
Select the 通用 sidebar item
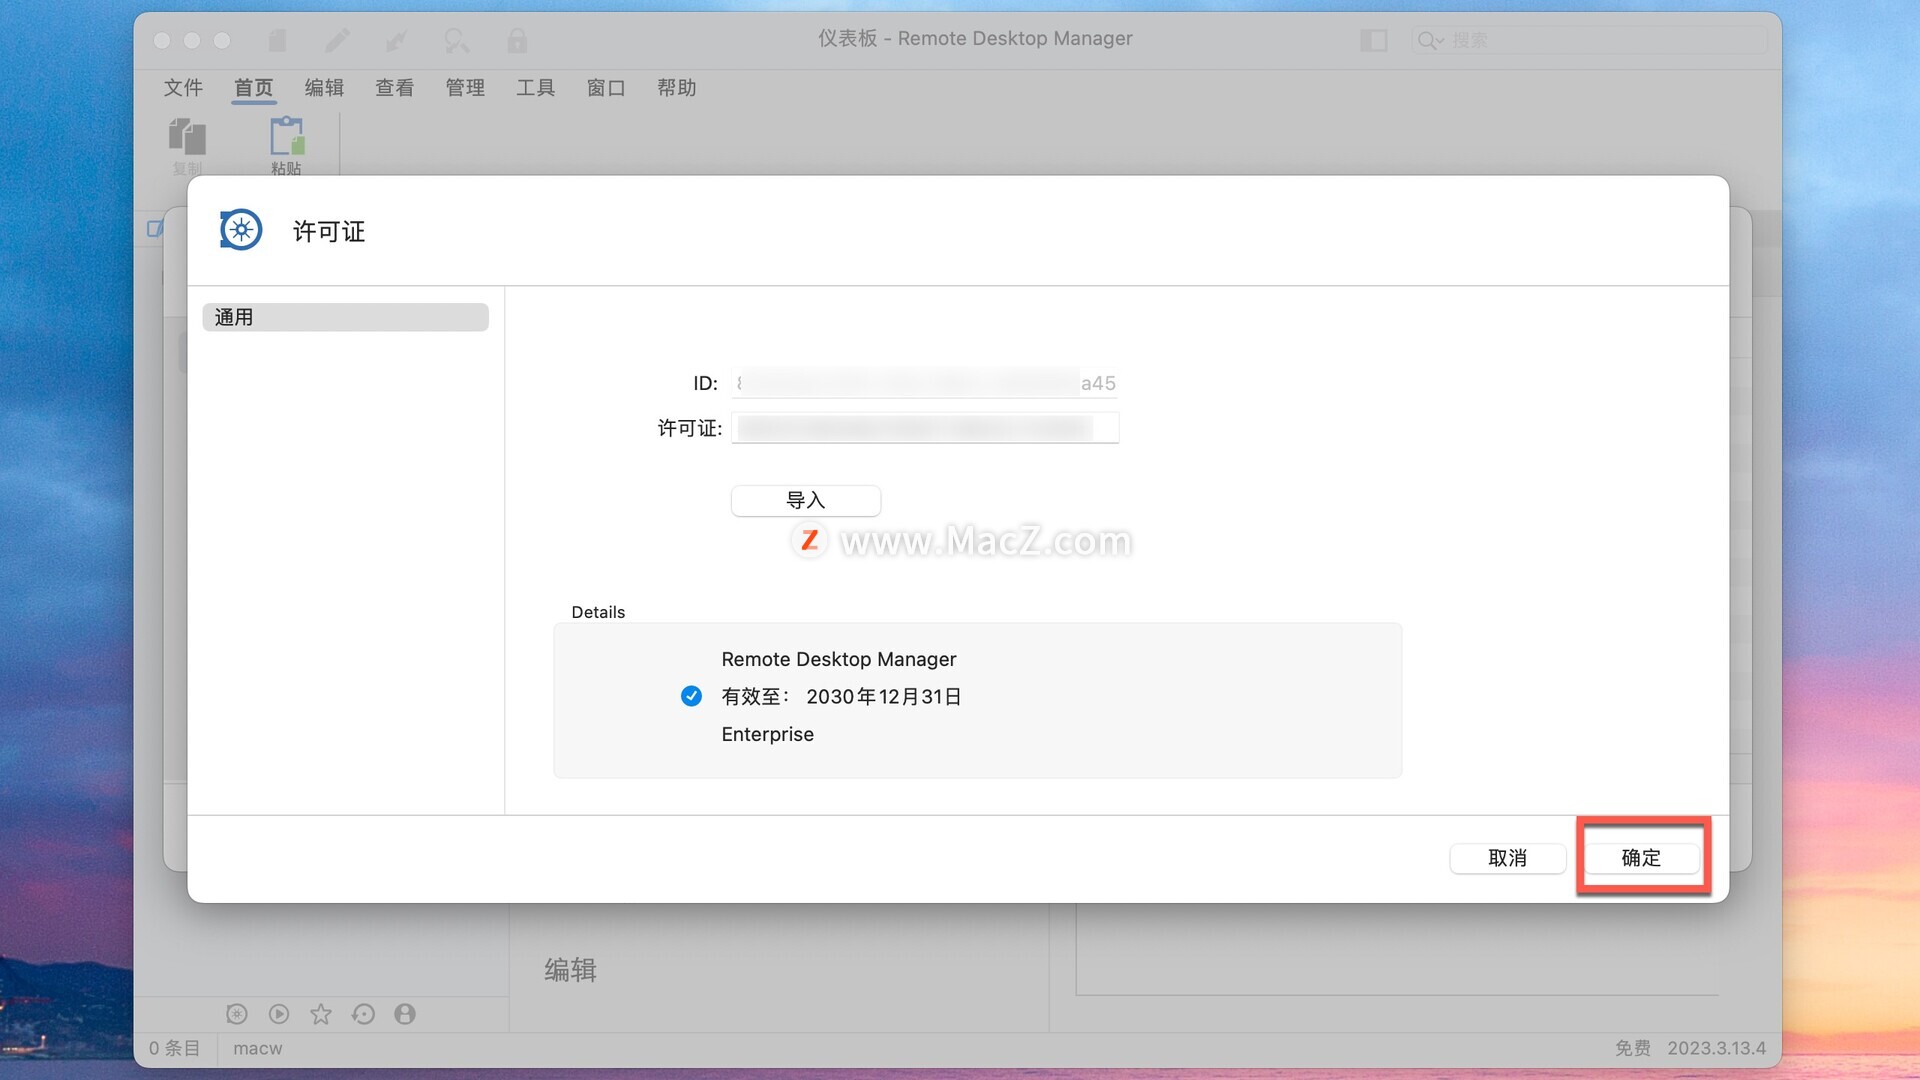[345, 317]
